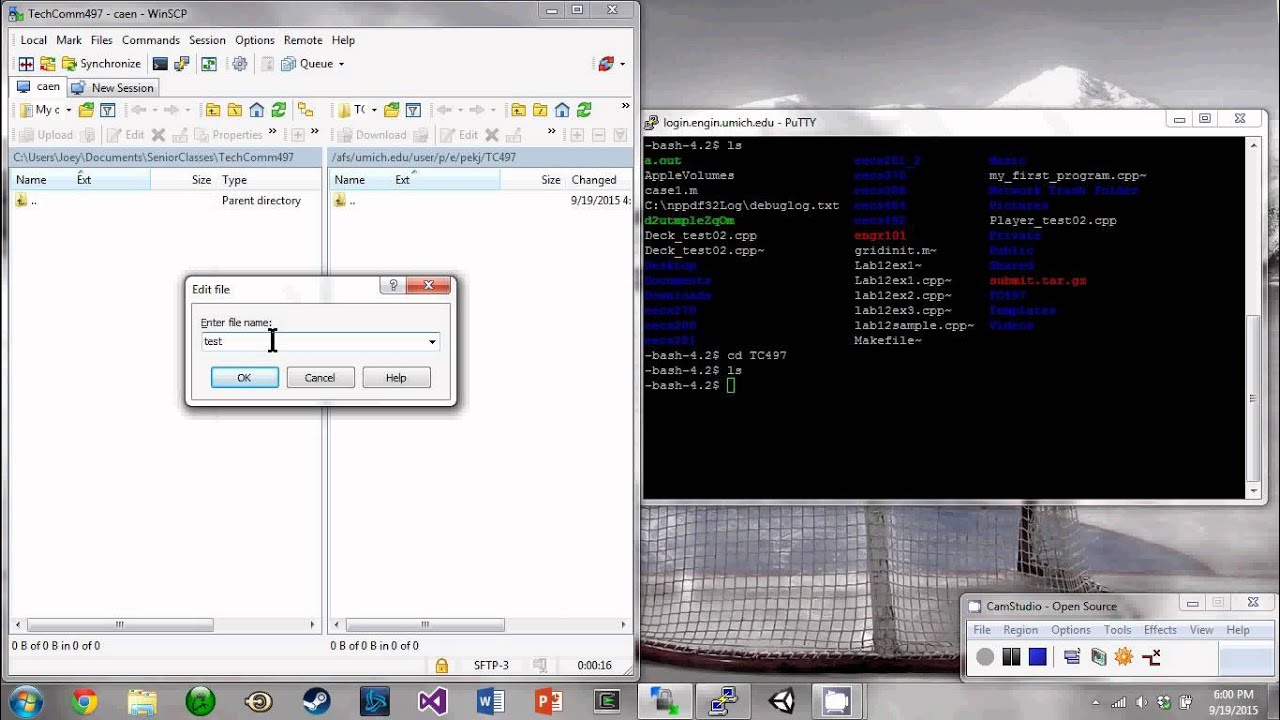Go to local root directory icon
1280x720 pixels.
[x=234, y=110]
